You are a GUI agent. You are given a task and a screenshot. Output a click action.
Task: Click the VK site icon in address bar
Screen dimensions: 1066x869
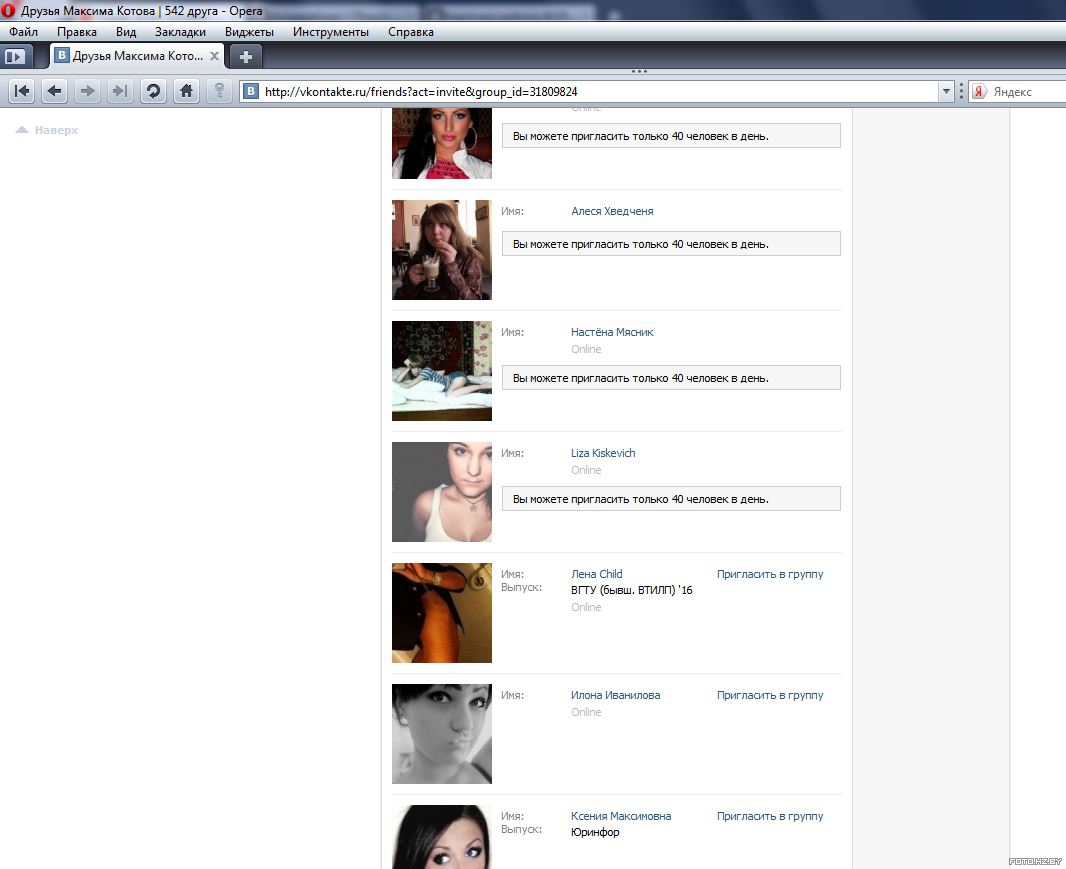point(251,91)
